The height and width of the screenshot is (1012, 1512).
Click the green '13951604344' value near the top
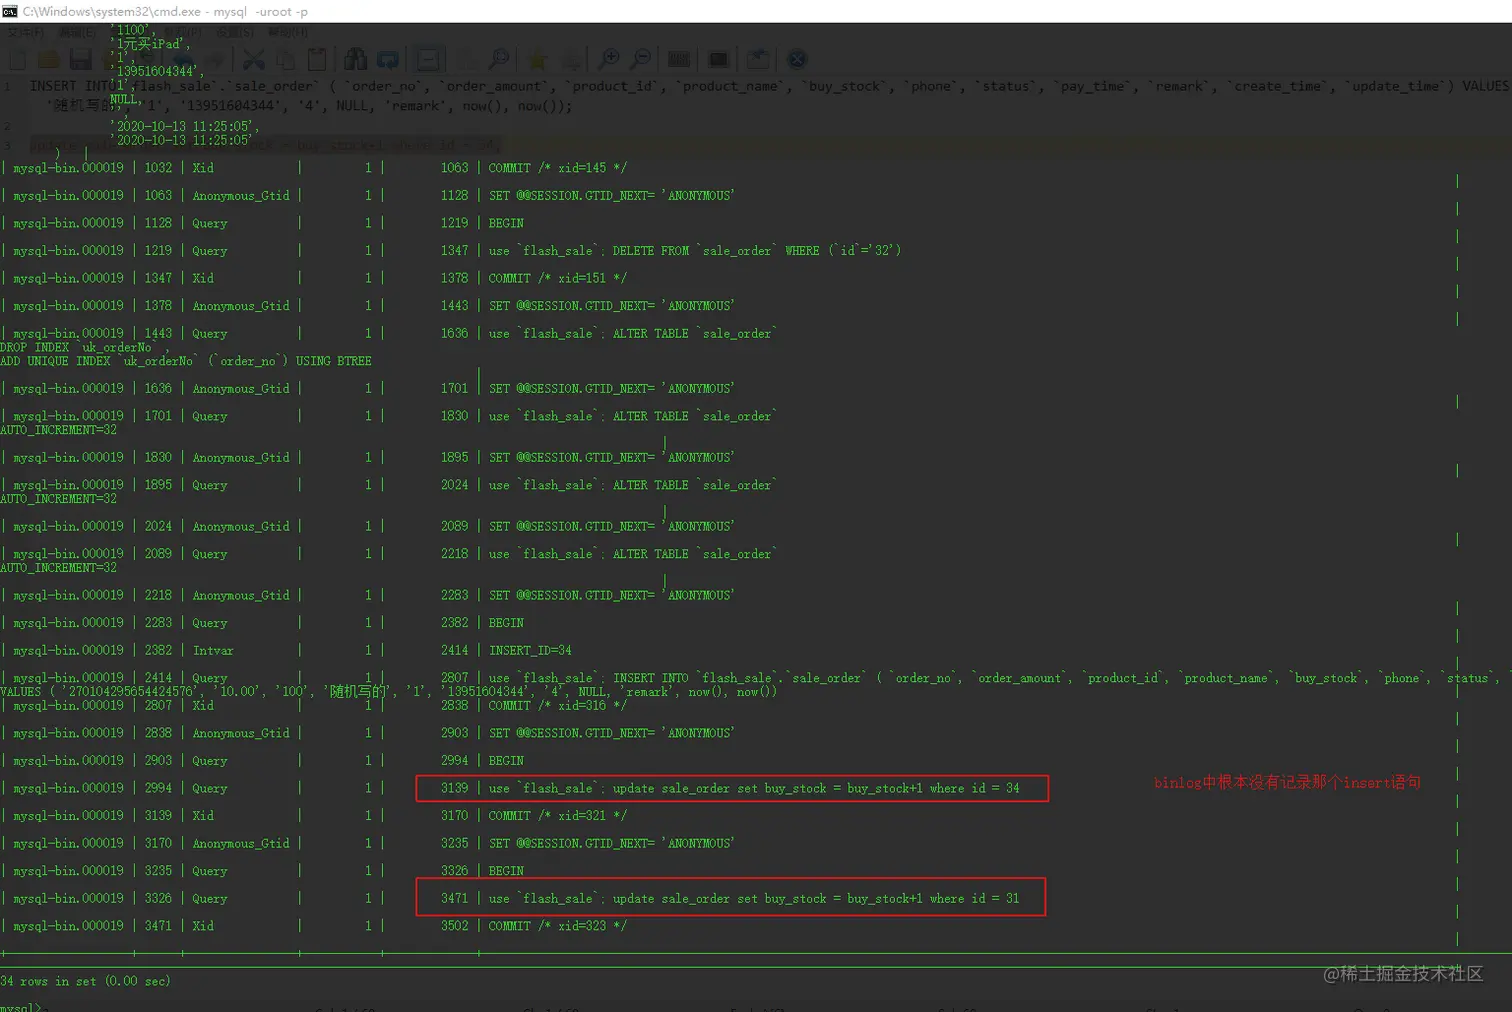[157, 71]
